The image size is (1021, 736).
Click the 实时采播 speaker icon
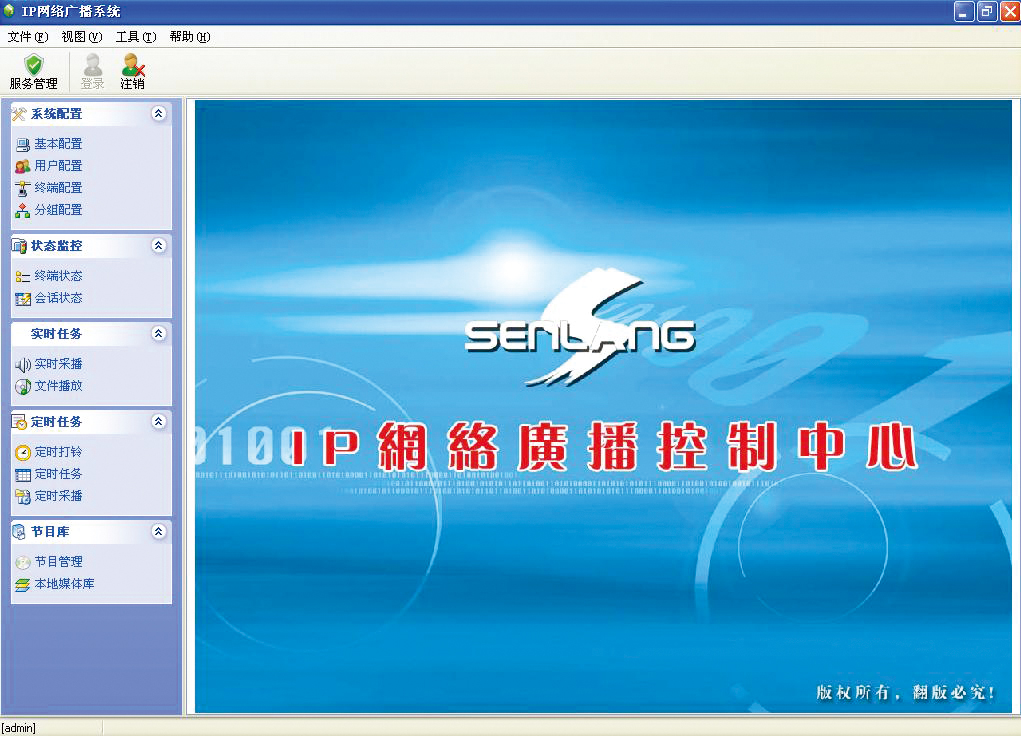pyautogui.click(x=23, y=365)
